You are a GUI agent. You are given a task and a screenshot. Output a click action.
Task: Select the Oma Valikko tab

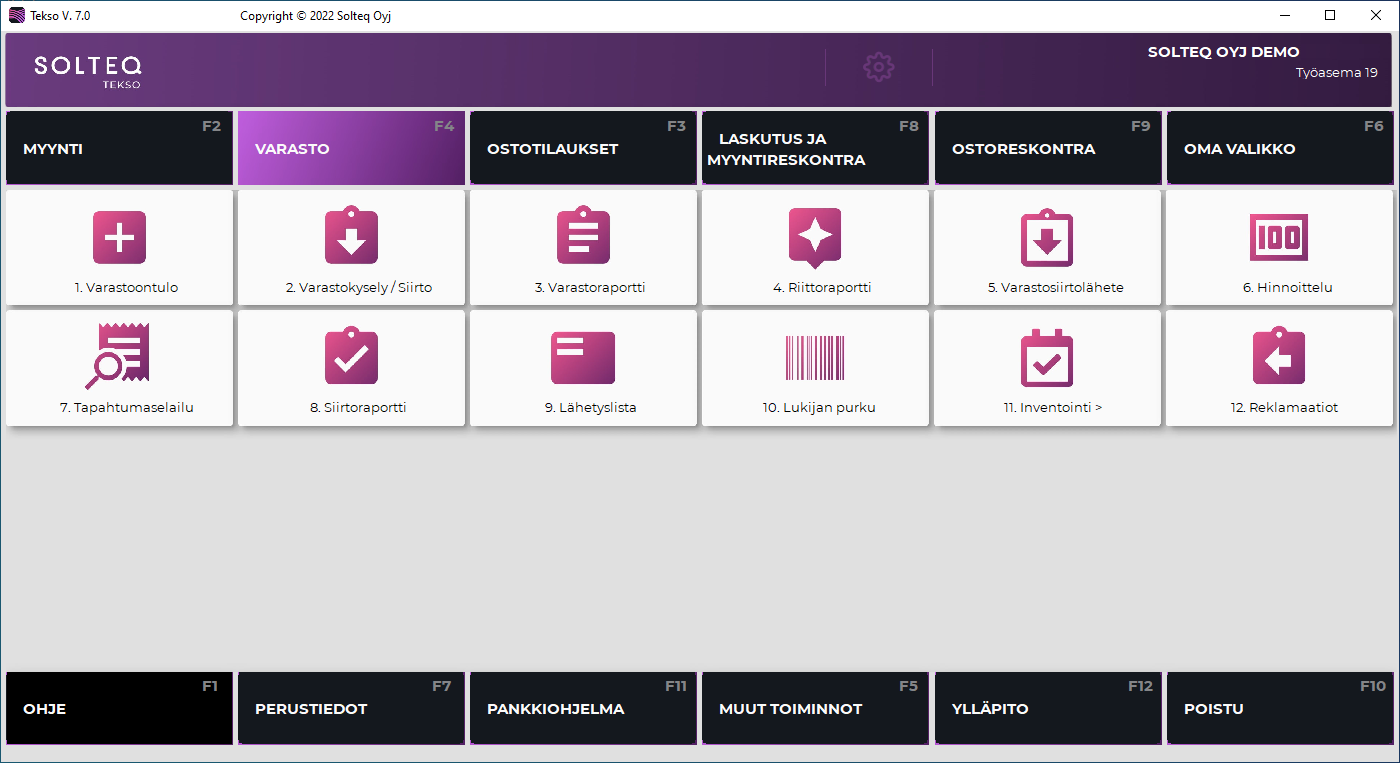pos(1279,148)
